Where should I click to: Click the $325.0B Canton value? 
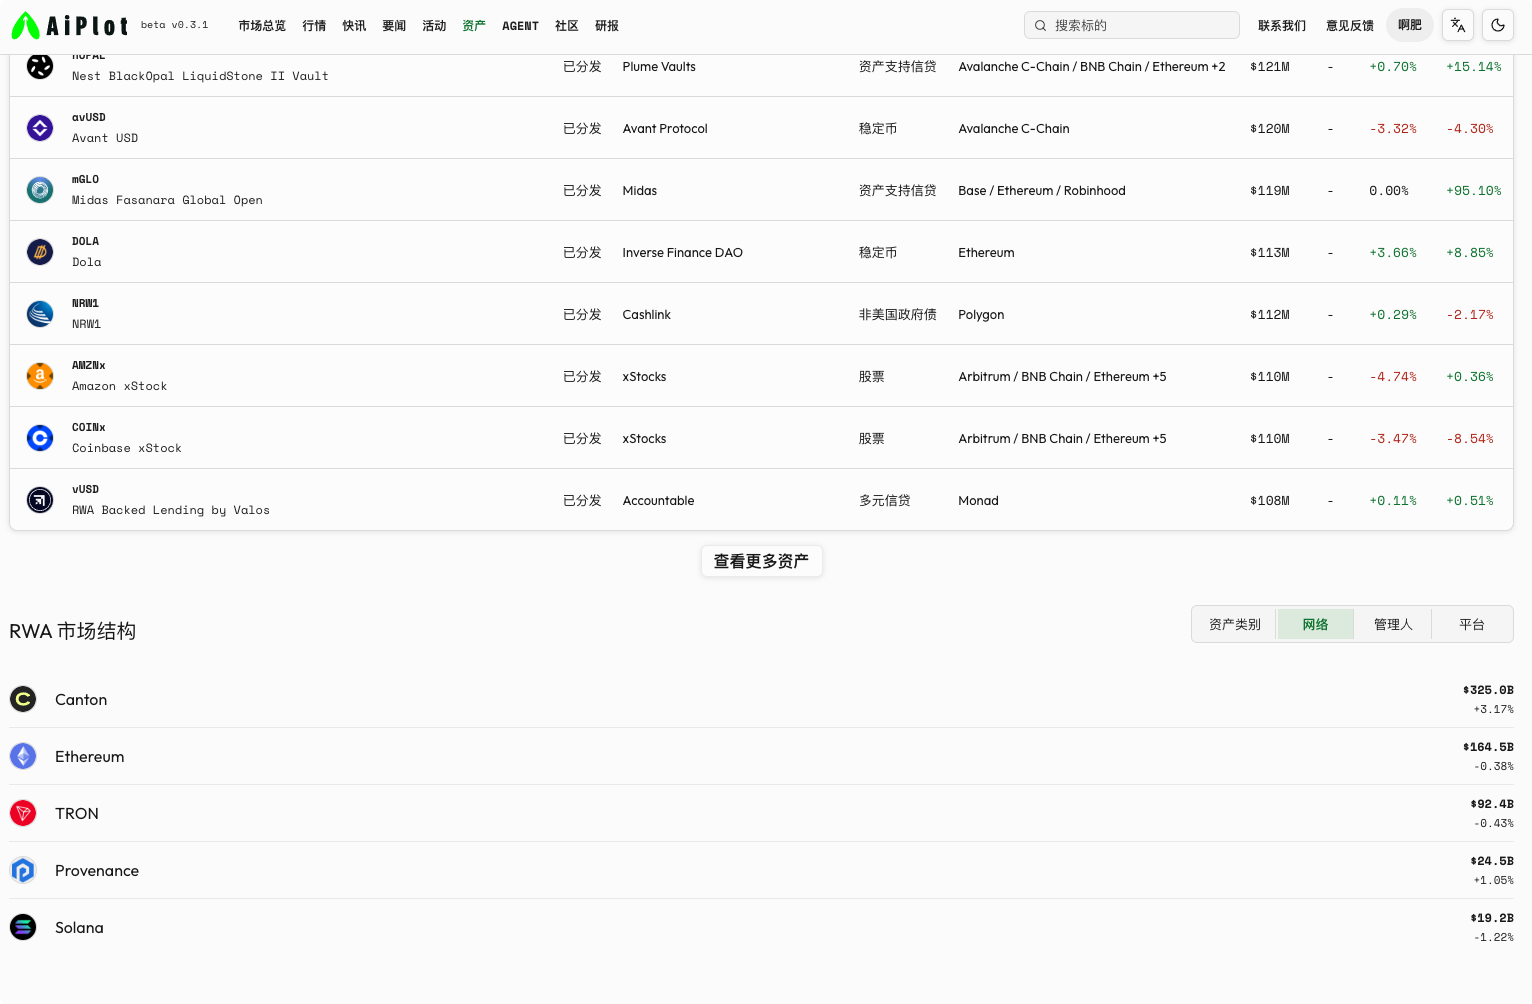click(x=1488, y=690)
